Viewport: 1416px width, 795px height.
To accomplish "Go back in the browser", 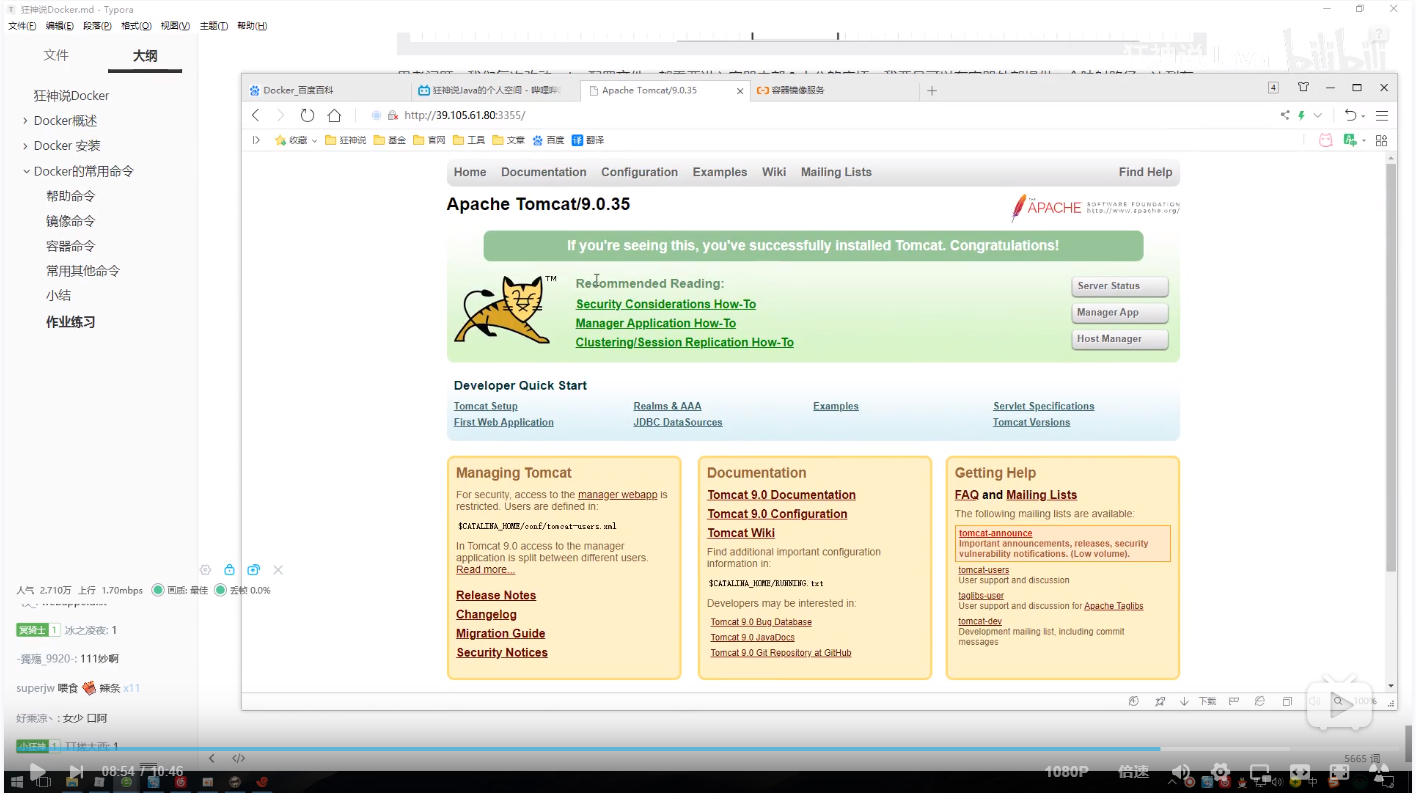I will pos(256,115).
